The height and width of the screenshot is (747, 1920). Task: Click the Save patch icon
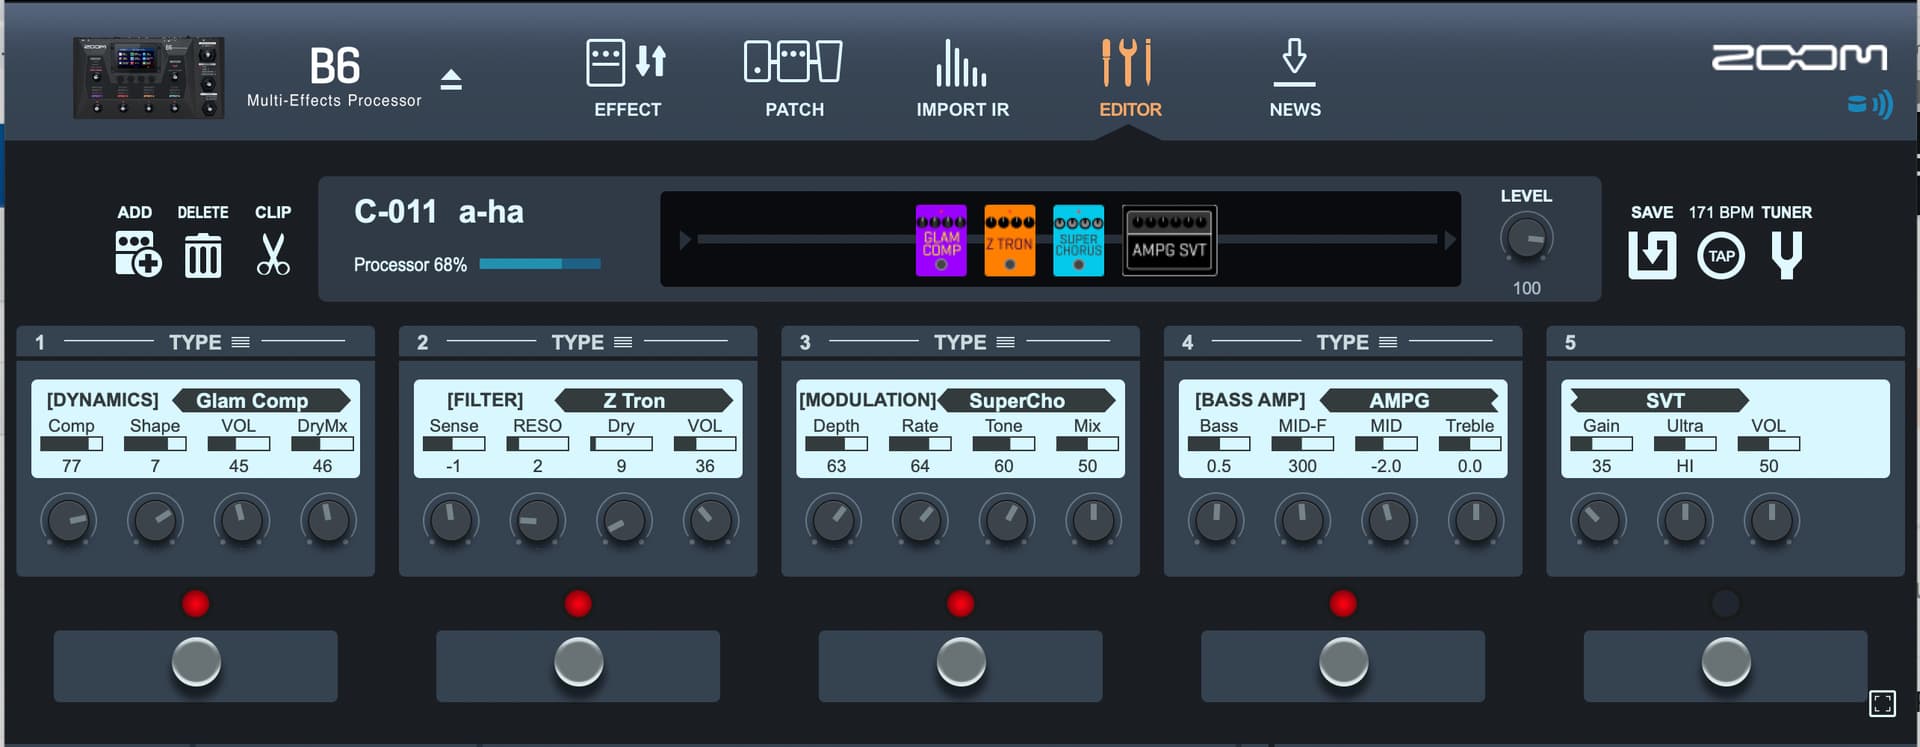click(x=1652, y=255)
